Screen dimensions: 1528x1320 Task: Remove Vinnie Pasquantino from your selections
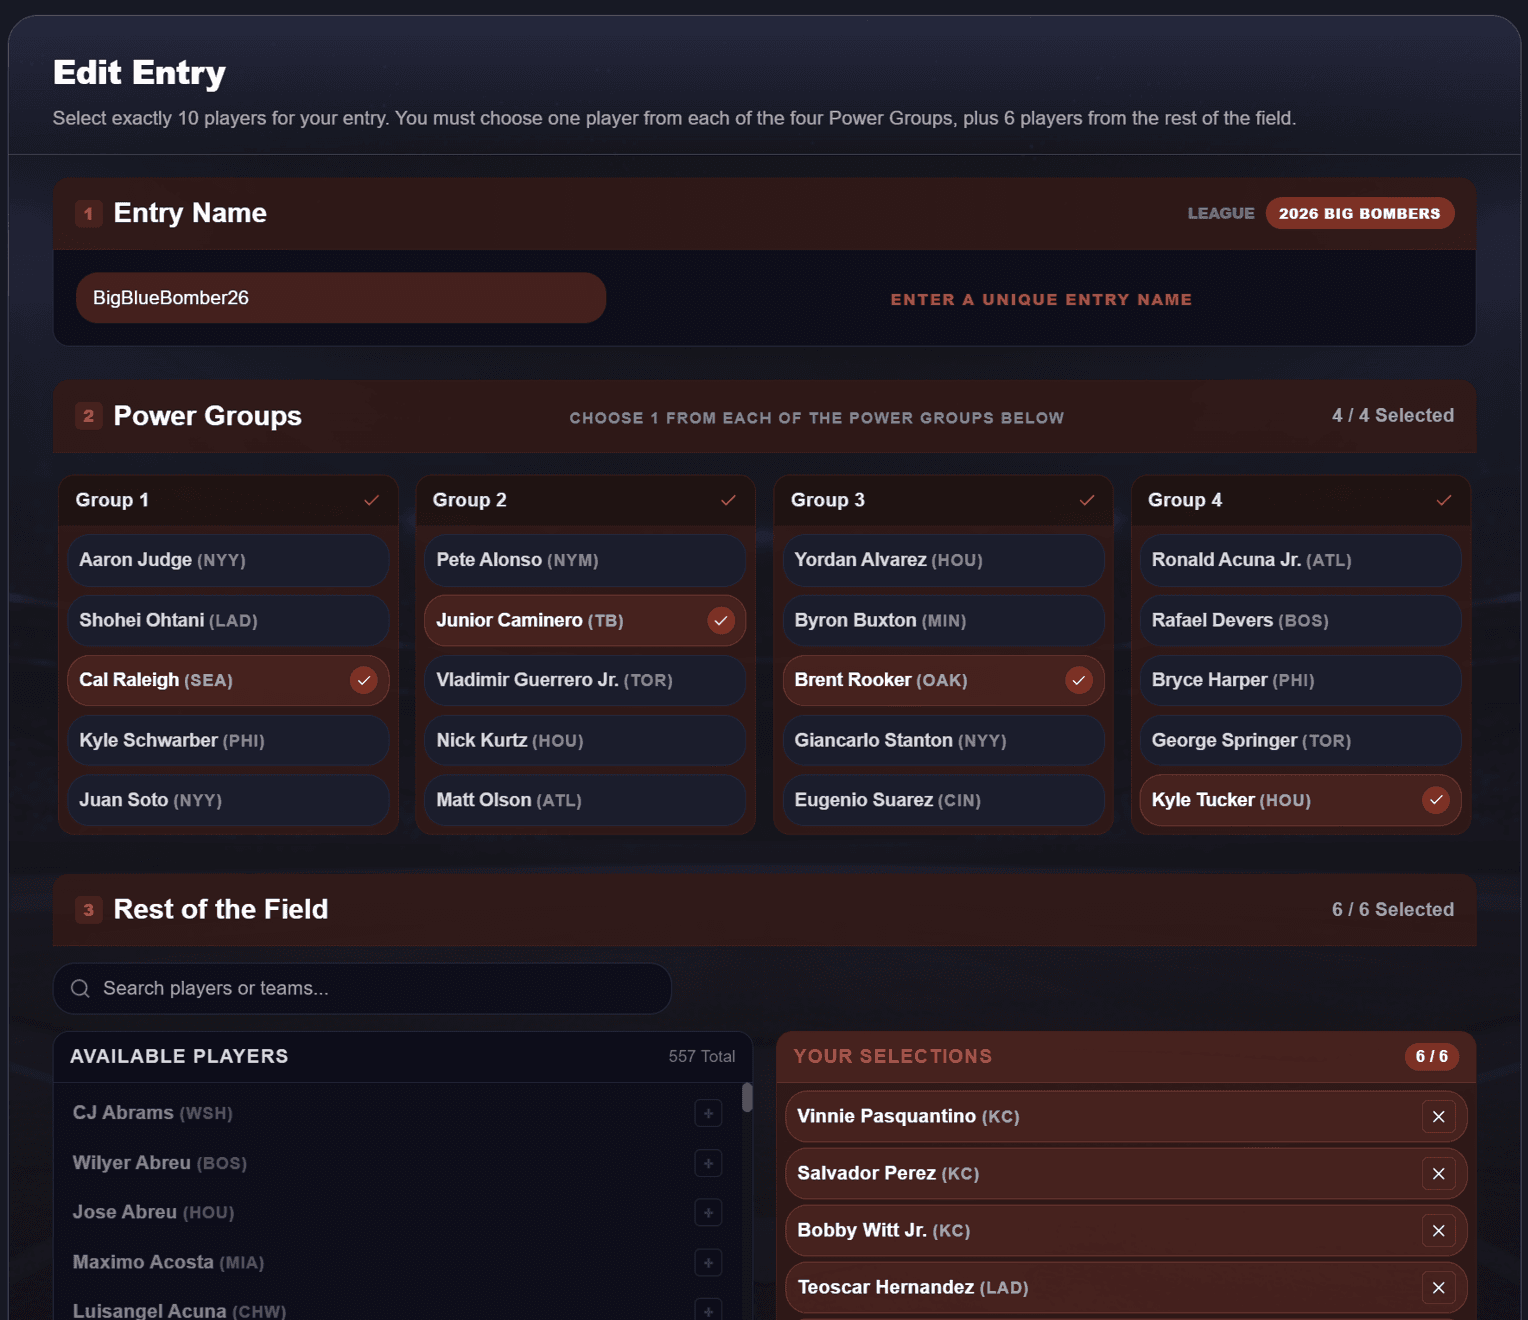[1438, 1116]
